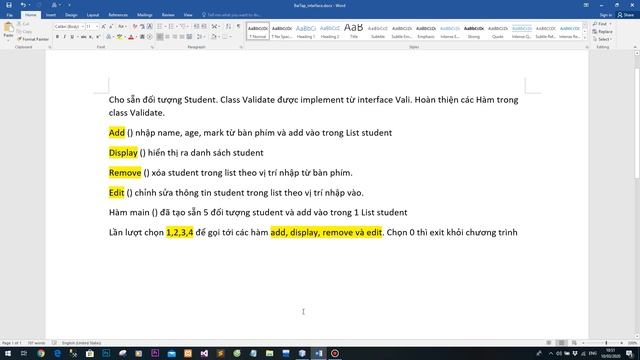
Task: Open Replace dialog
Action: (x=602, y=31)
